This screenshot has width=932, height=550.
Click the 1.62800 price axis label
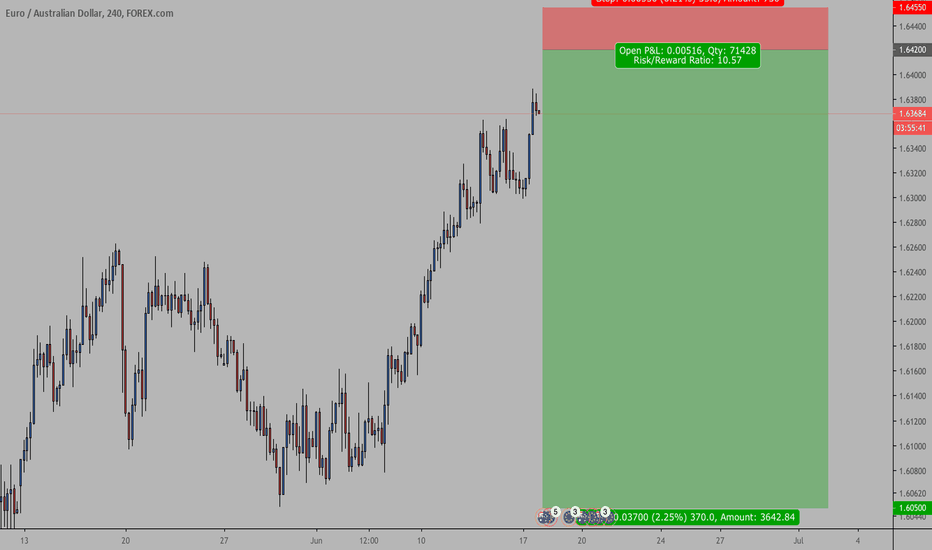tap(912, 223)
